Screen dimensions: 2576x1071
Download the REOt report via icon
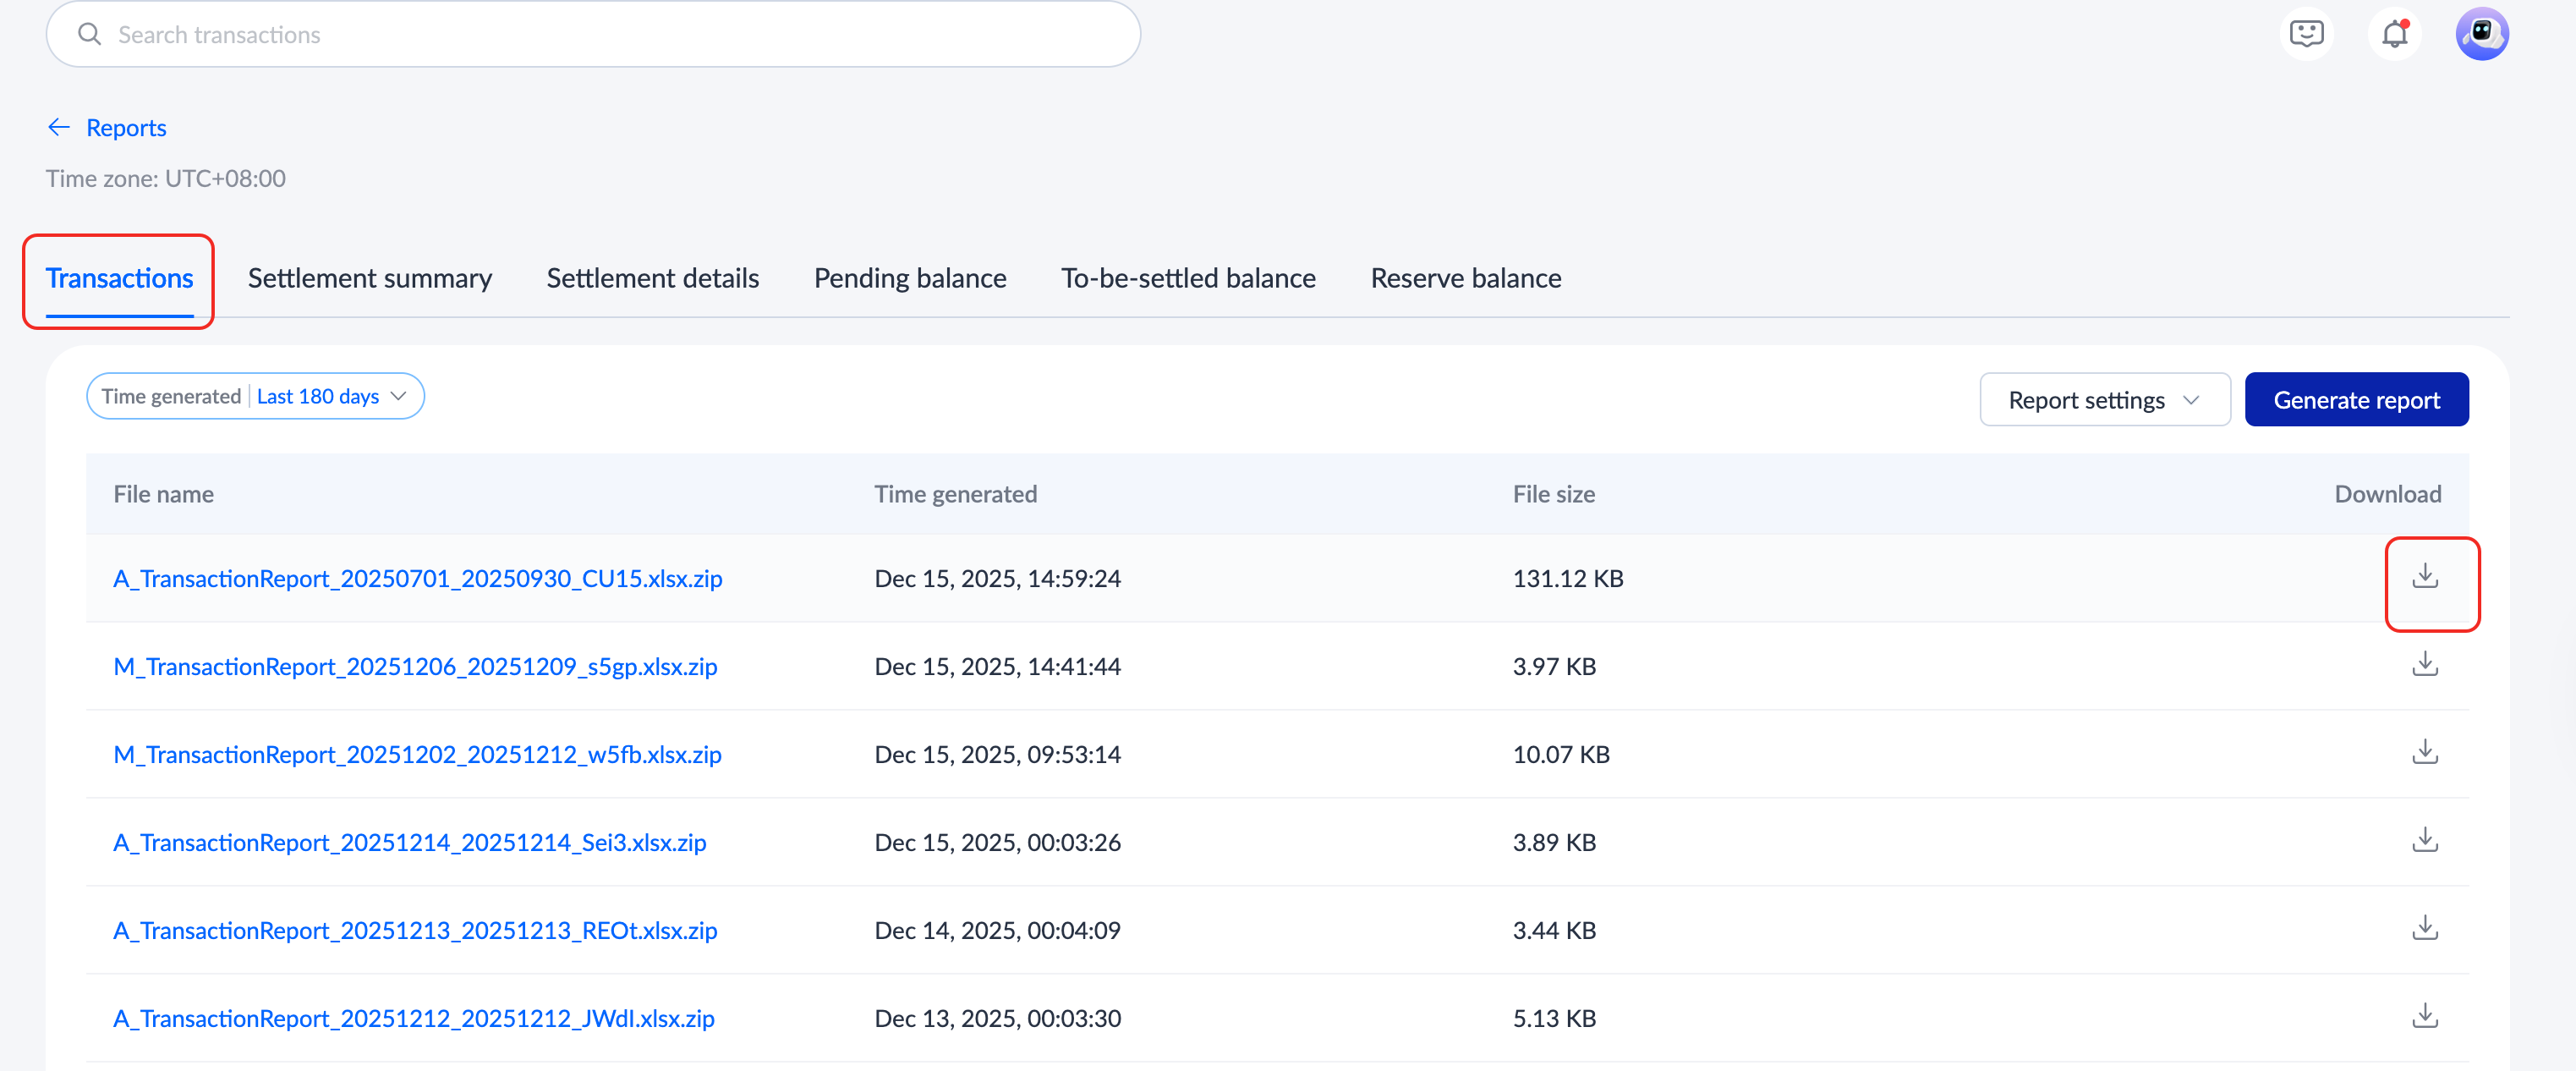(x=2424, y=929)
